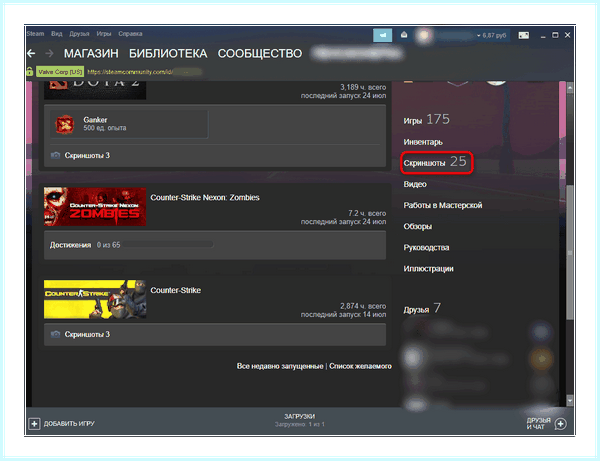
Task: Open Скриншоты 3 under Dota 2
Action: 87,155
